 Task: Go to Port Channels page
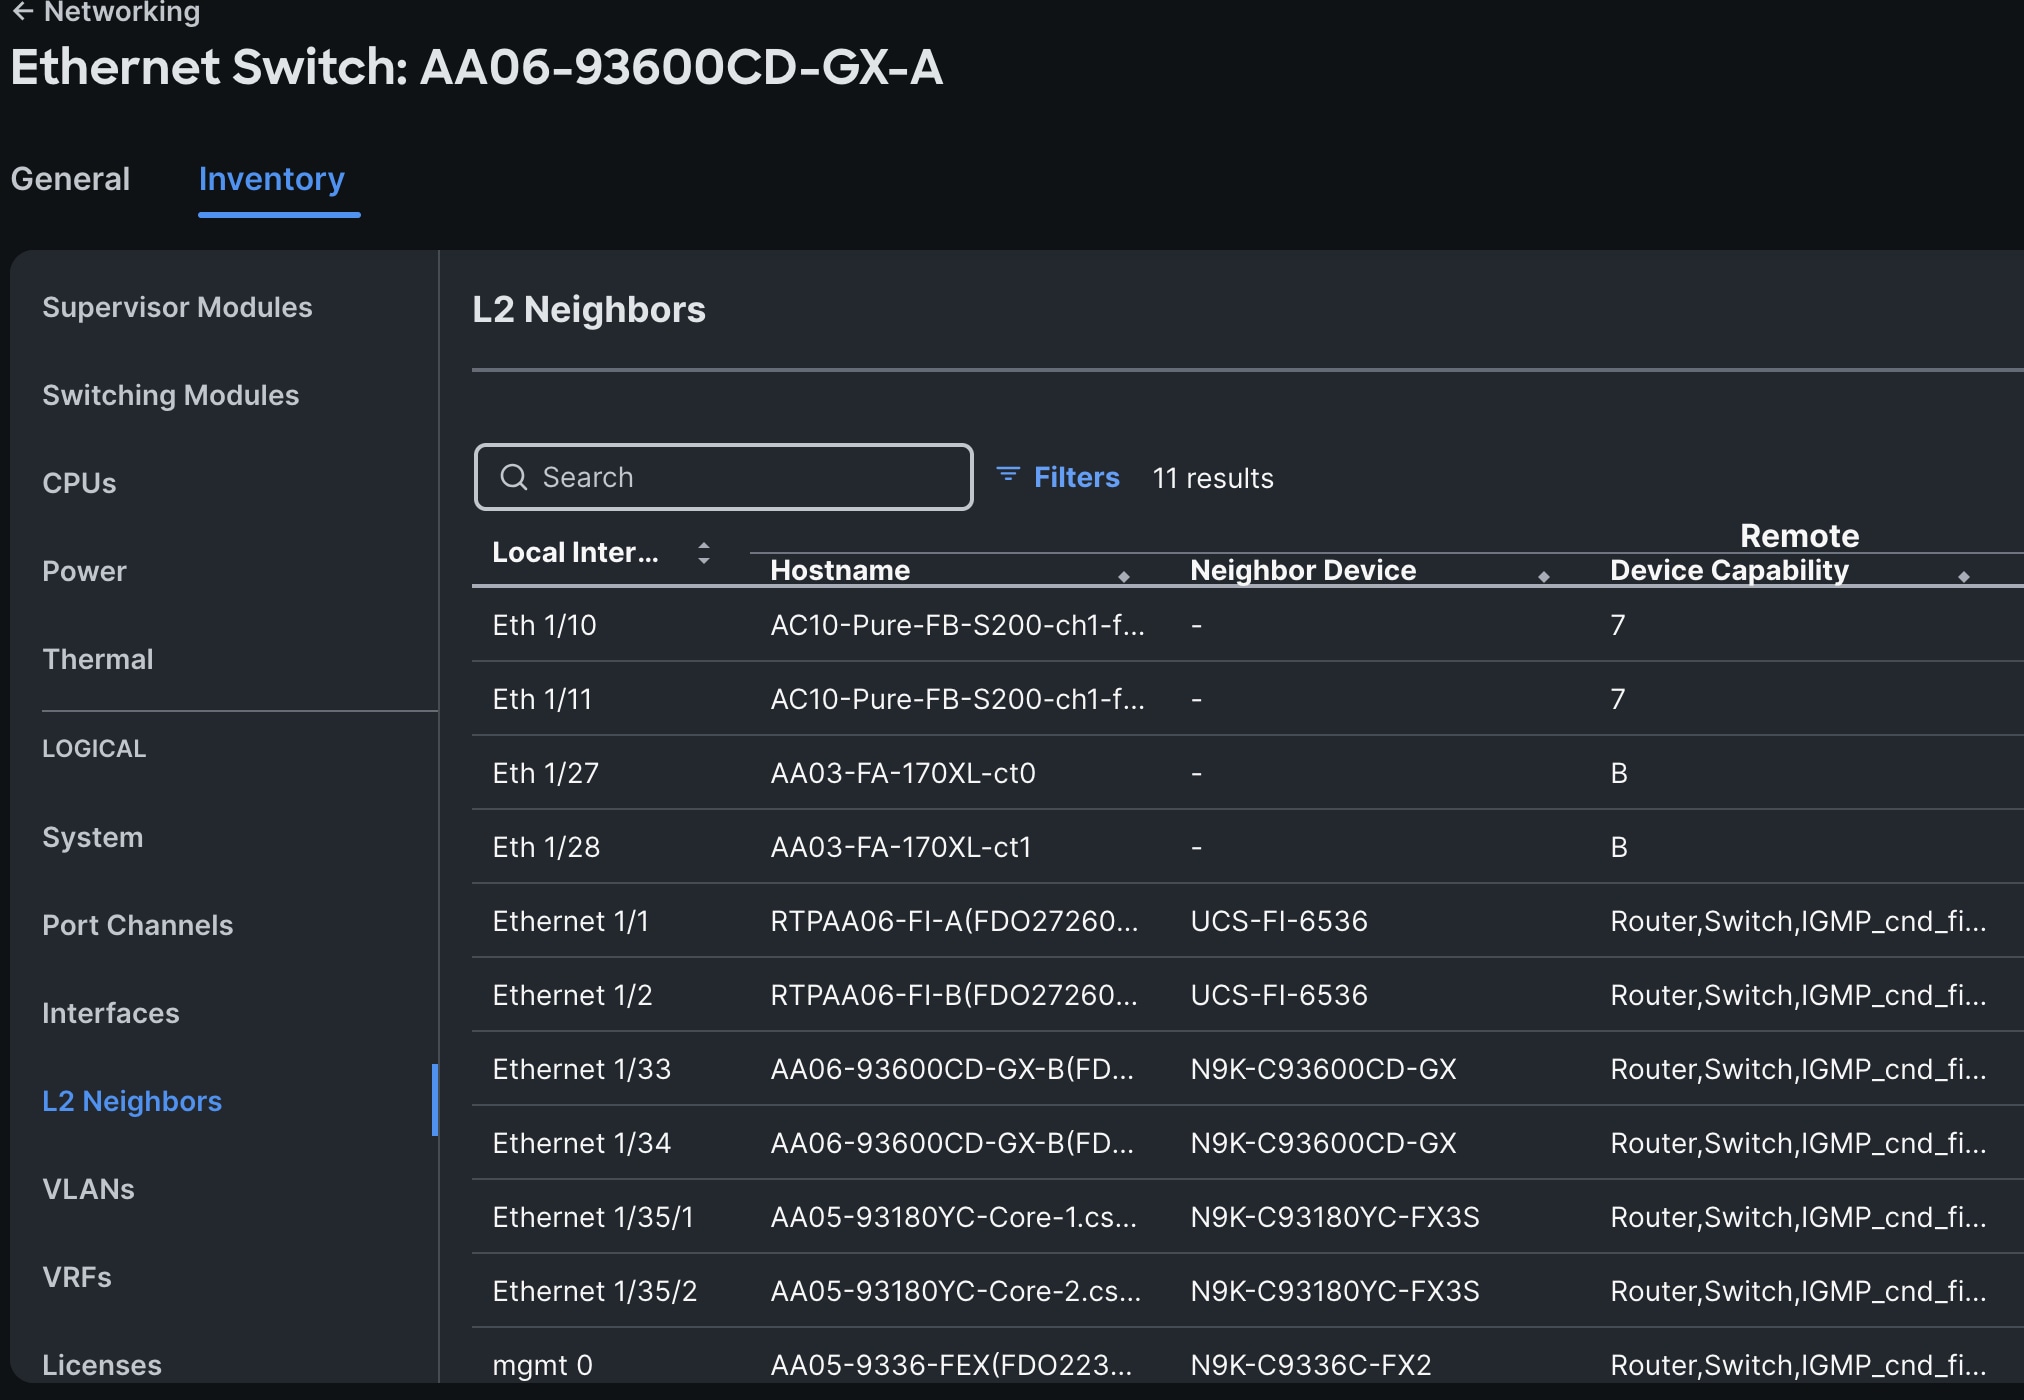click(x=137, y=925)
